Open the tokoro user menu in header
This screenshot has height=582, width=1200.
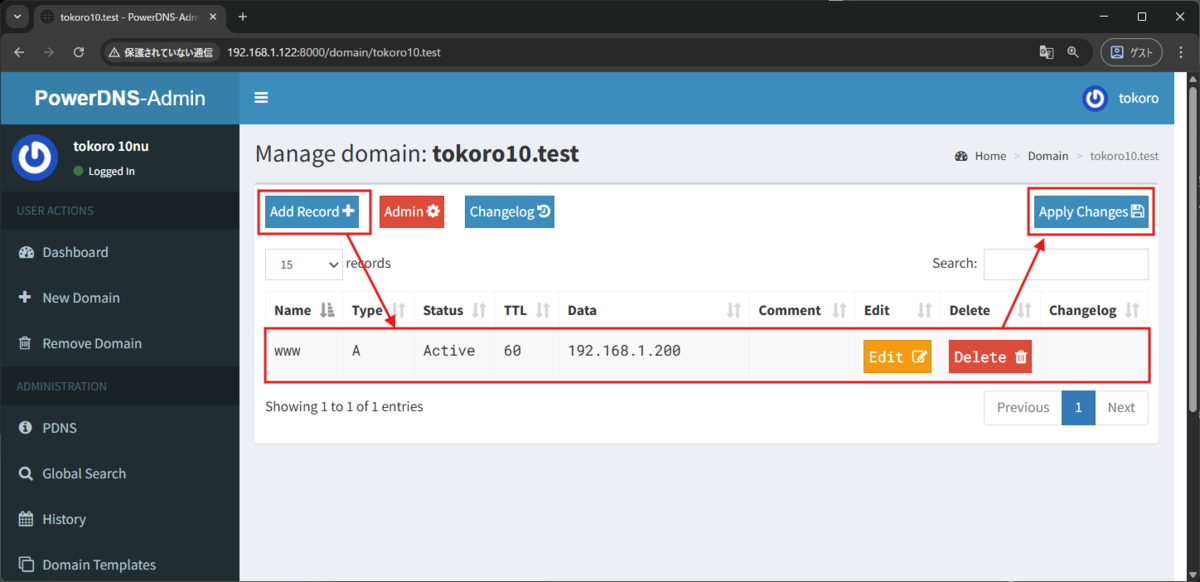coord(1120,98)
